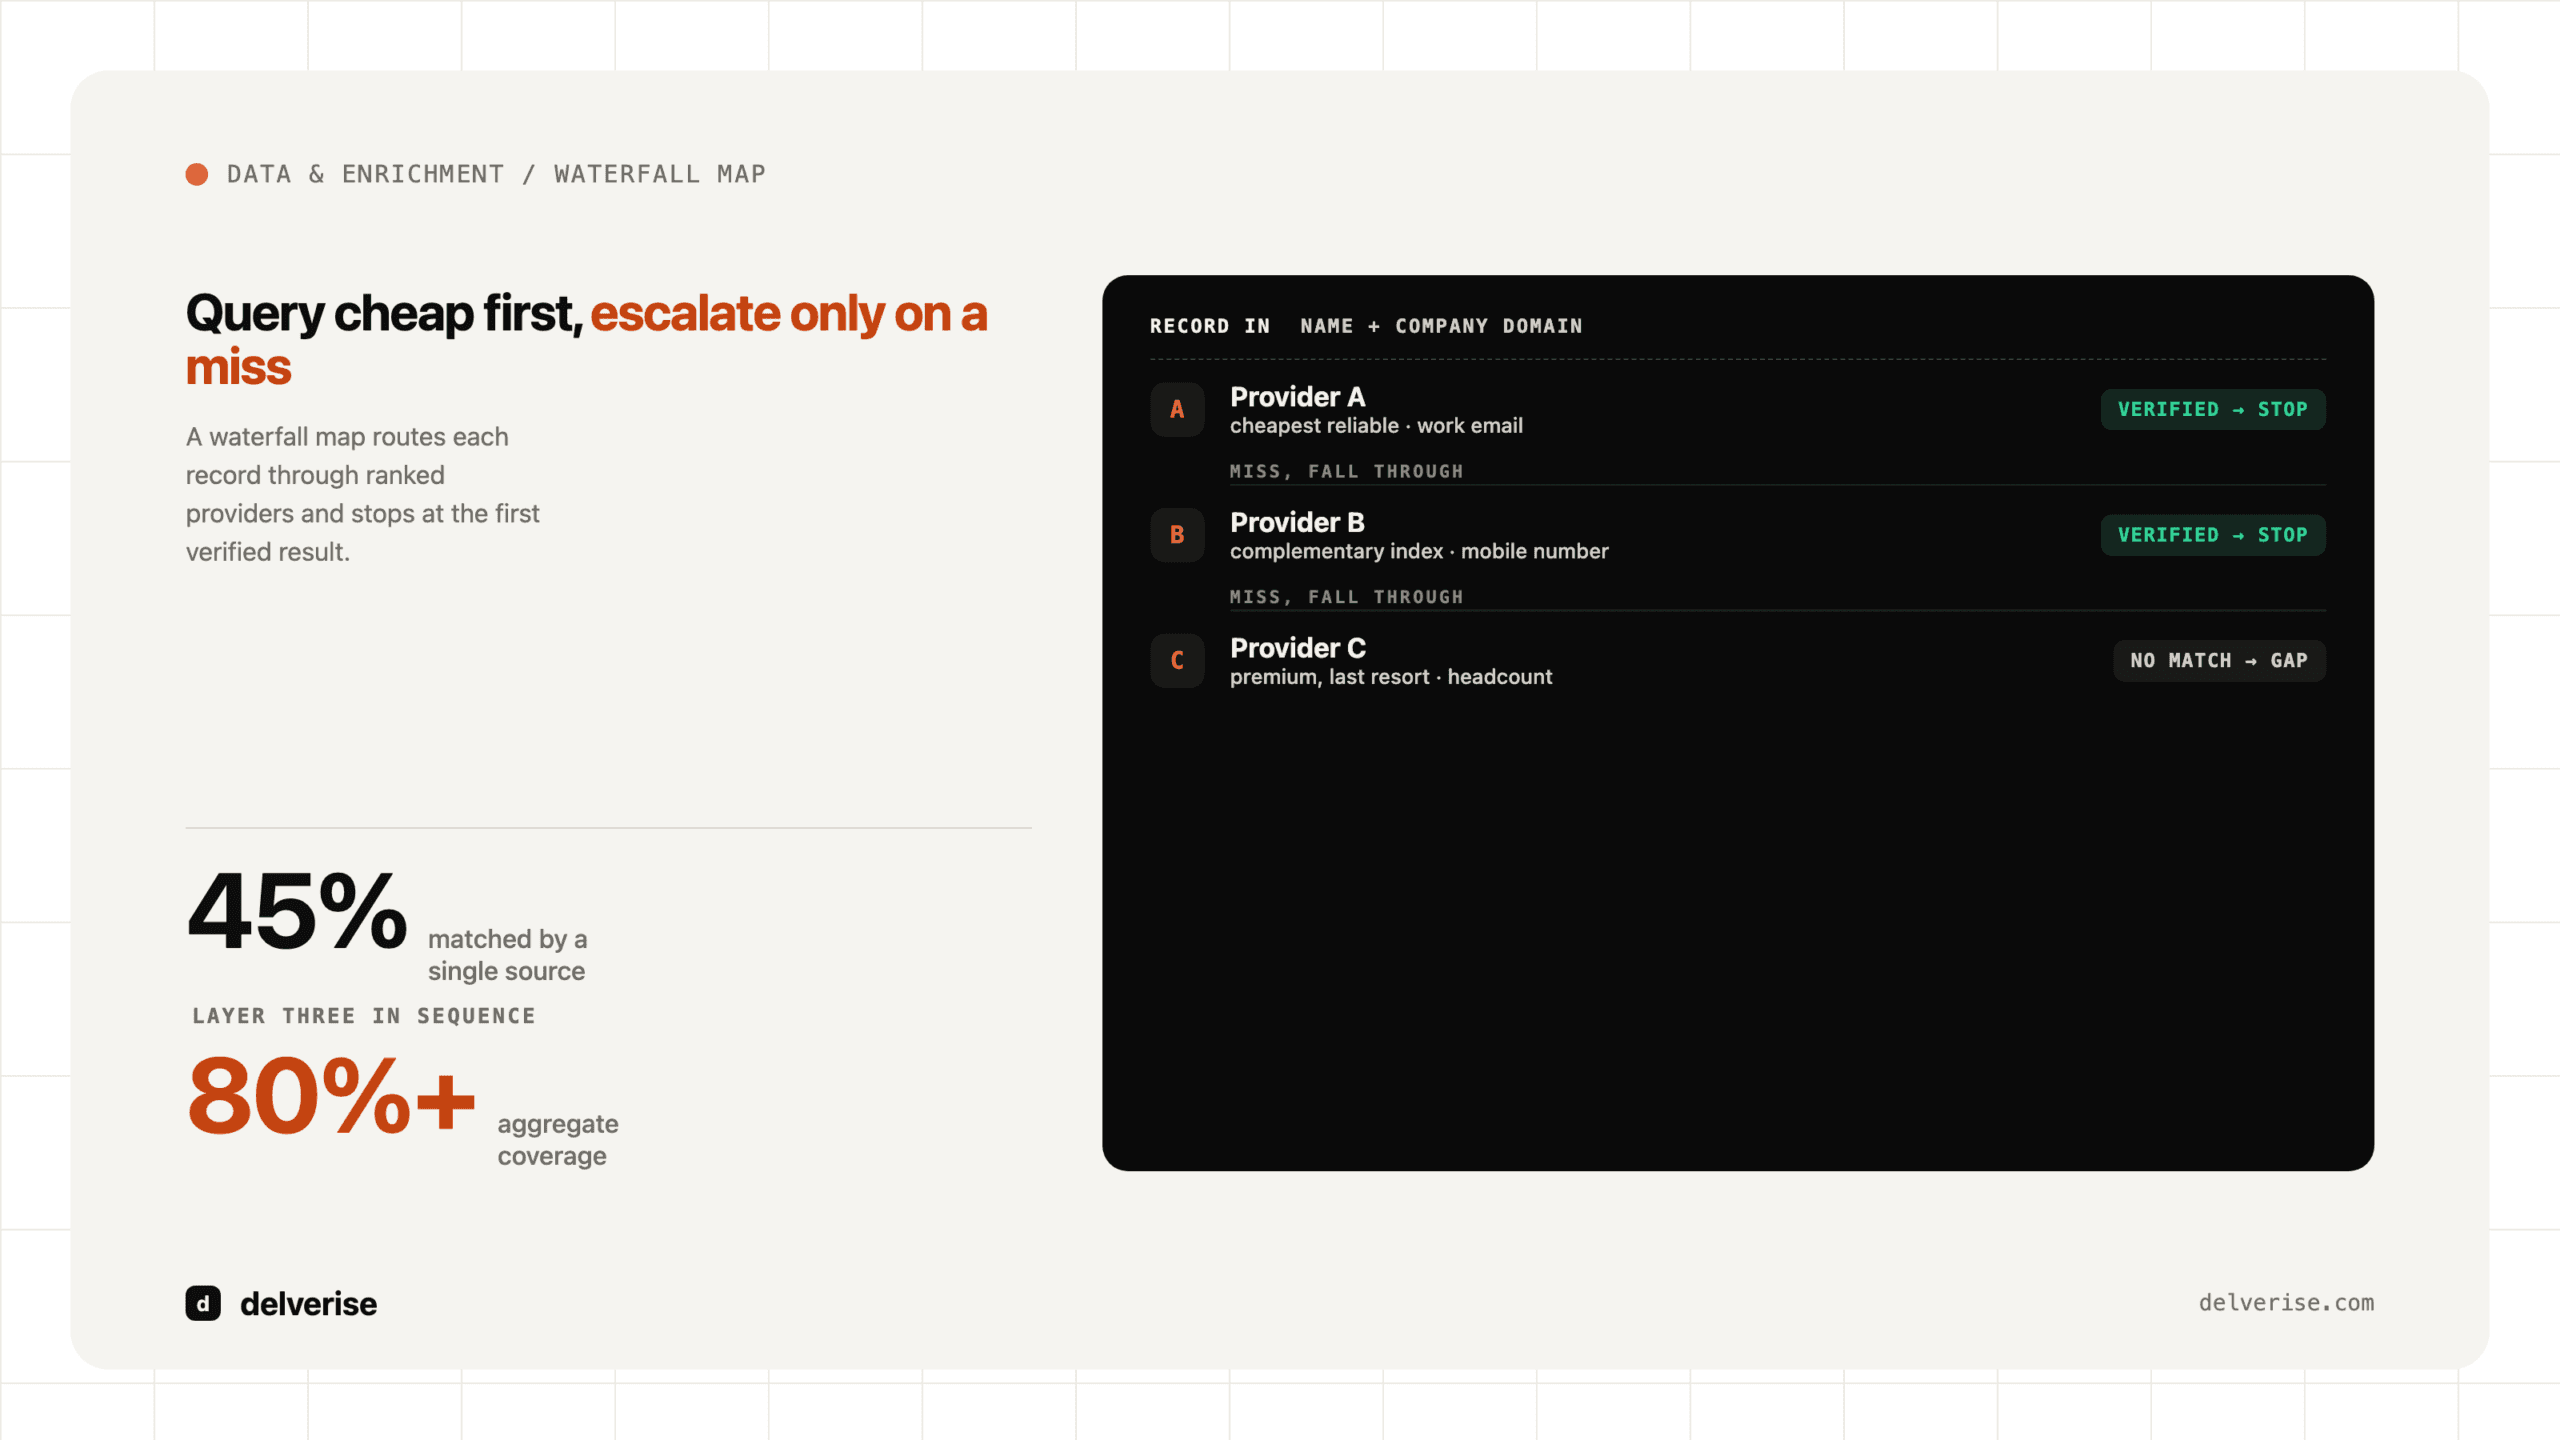
Task: Click the Provider A letter badge
Action: click(1177, 409)
